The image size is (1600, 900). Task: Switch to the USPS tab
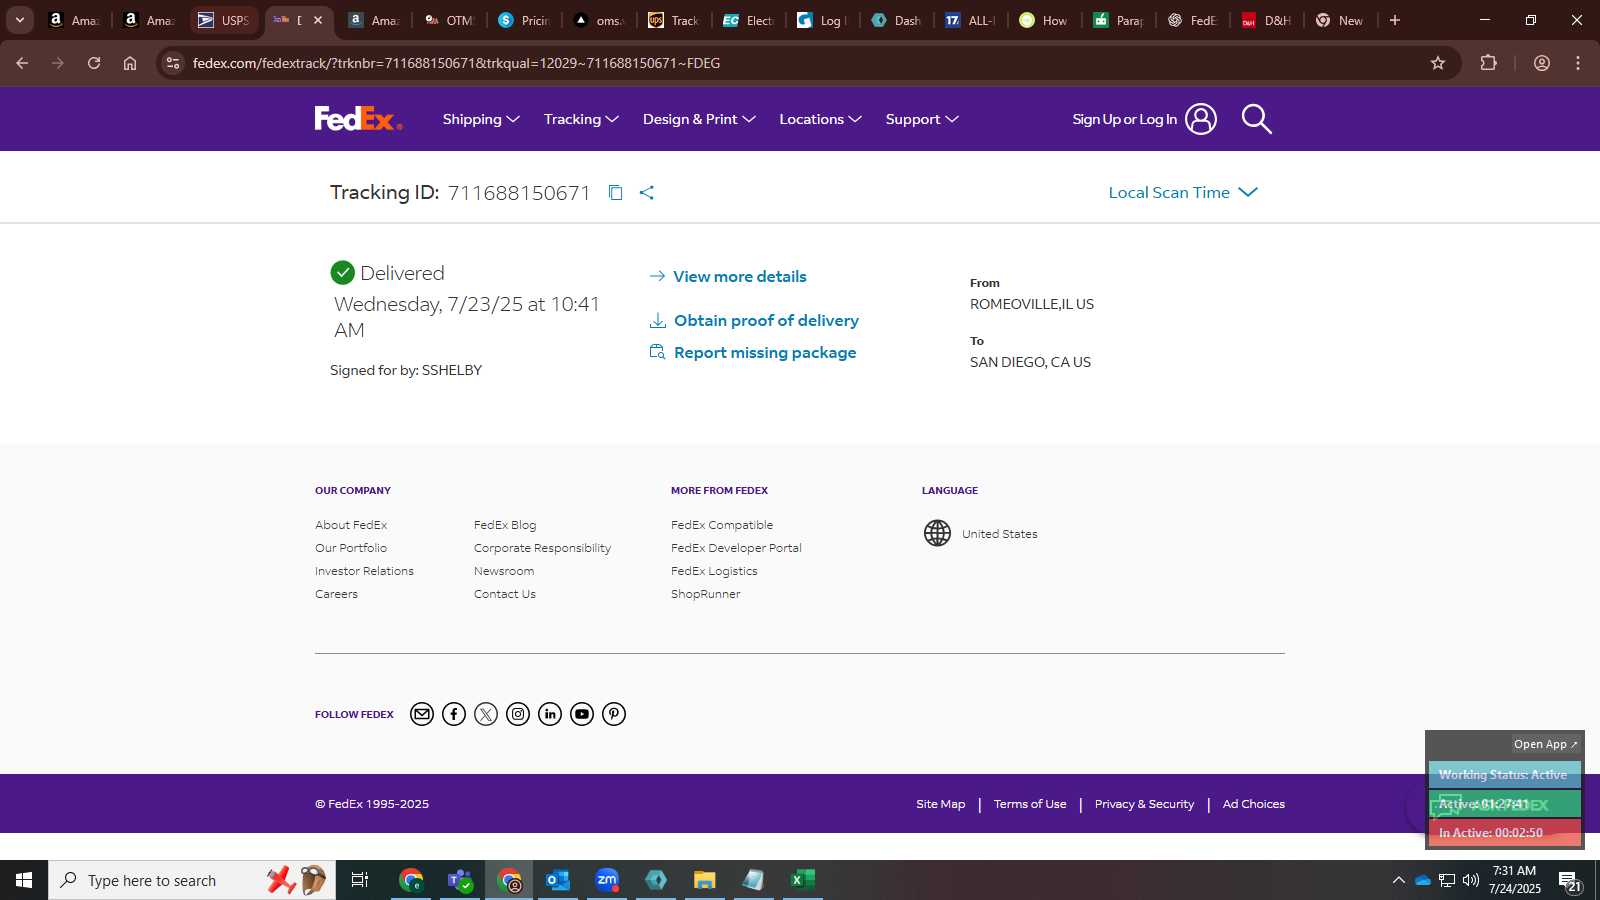coord(225,20)
